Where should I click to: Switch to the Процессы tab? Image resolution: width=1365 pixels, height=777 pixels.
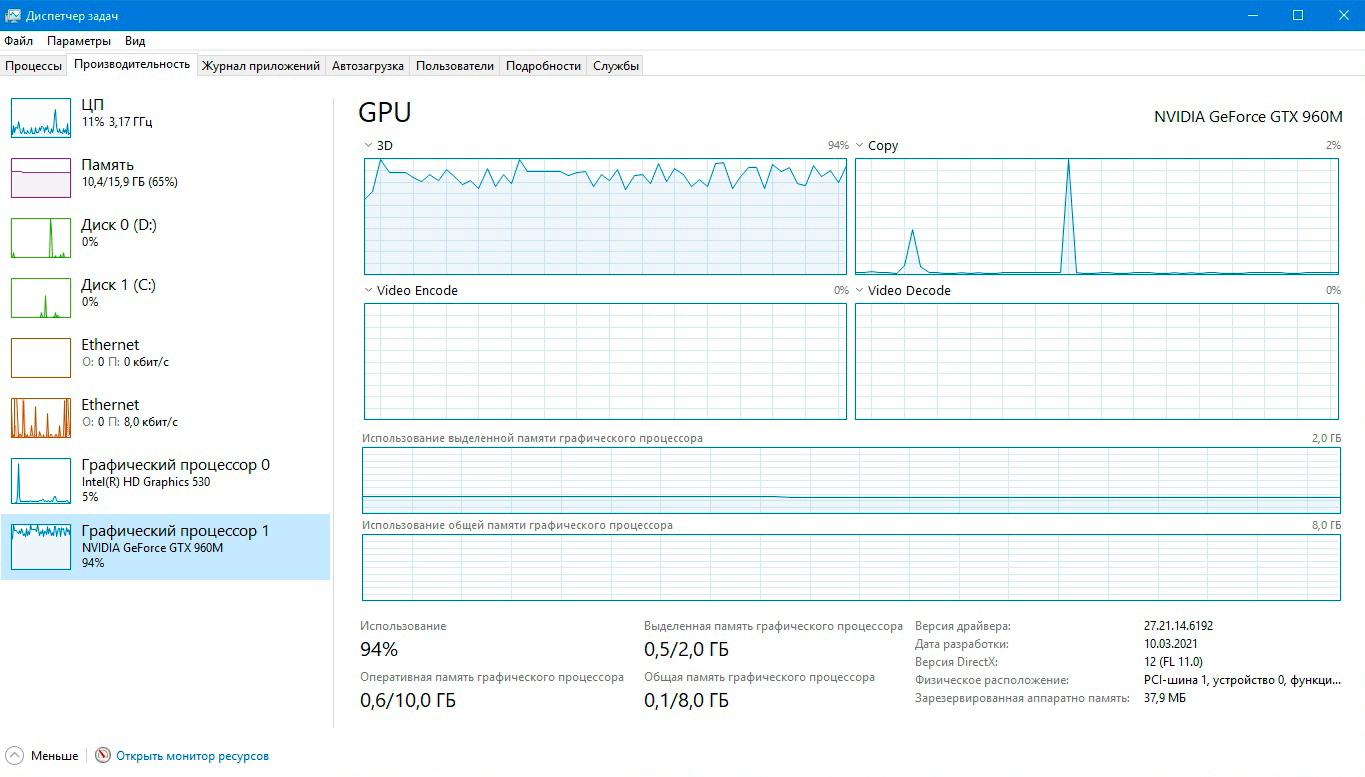point(33,66)
